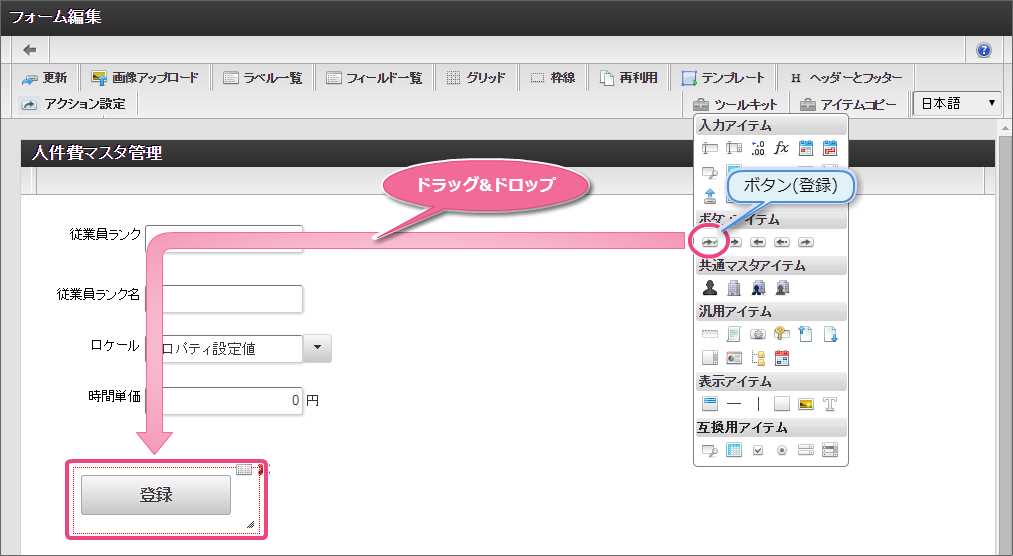
Task: Select the document with down-arrow item
Action: tap(830, 334)
